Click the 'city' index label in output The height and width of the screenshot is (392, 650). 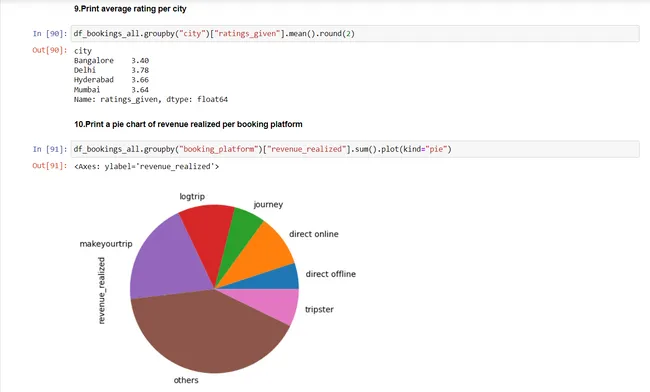(82, 51)
